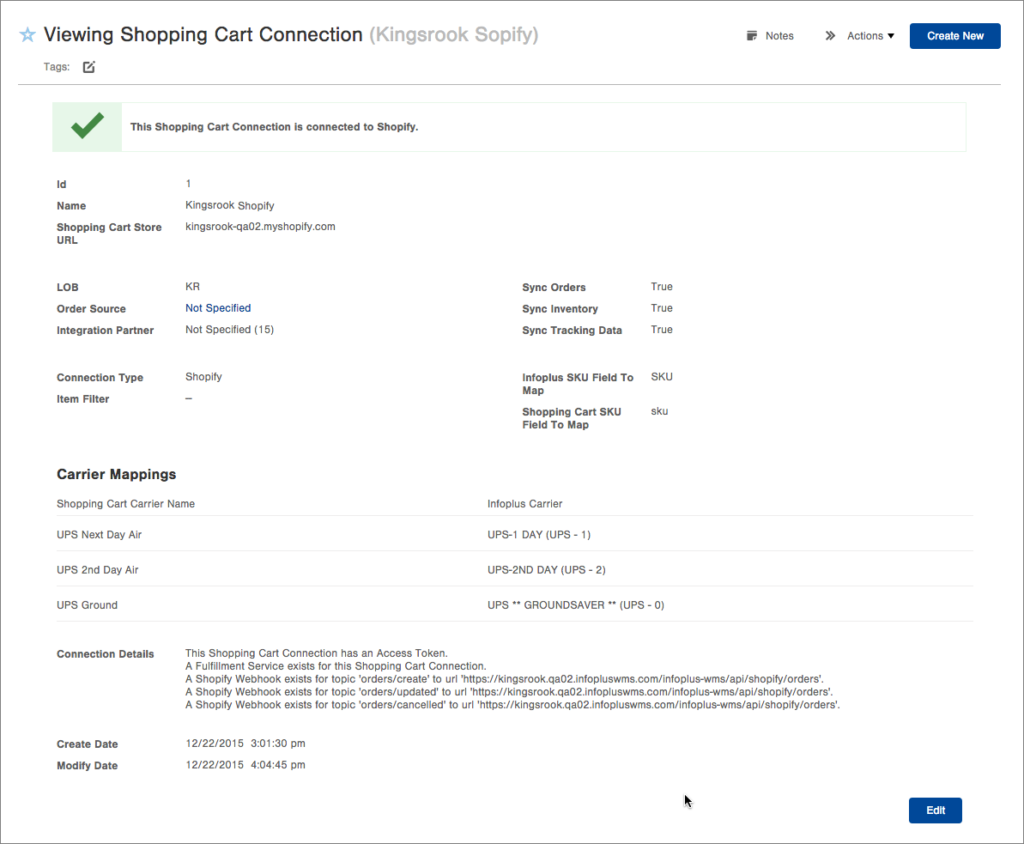Click the favorite star icon beside the title
Image resolution: width=1024 pixels, height=844 pixels.
[27, 35]
